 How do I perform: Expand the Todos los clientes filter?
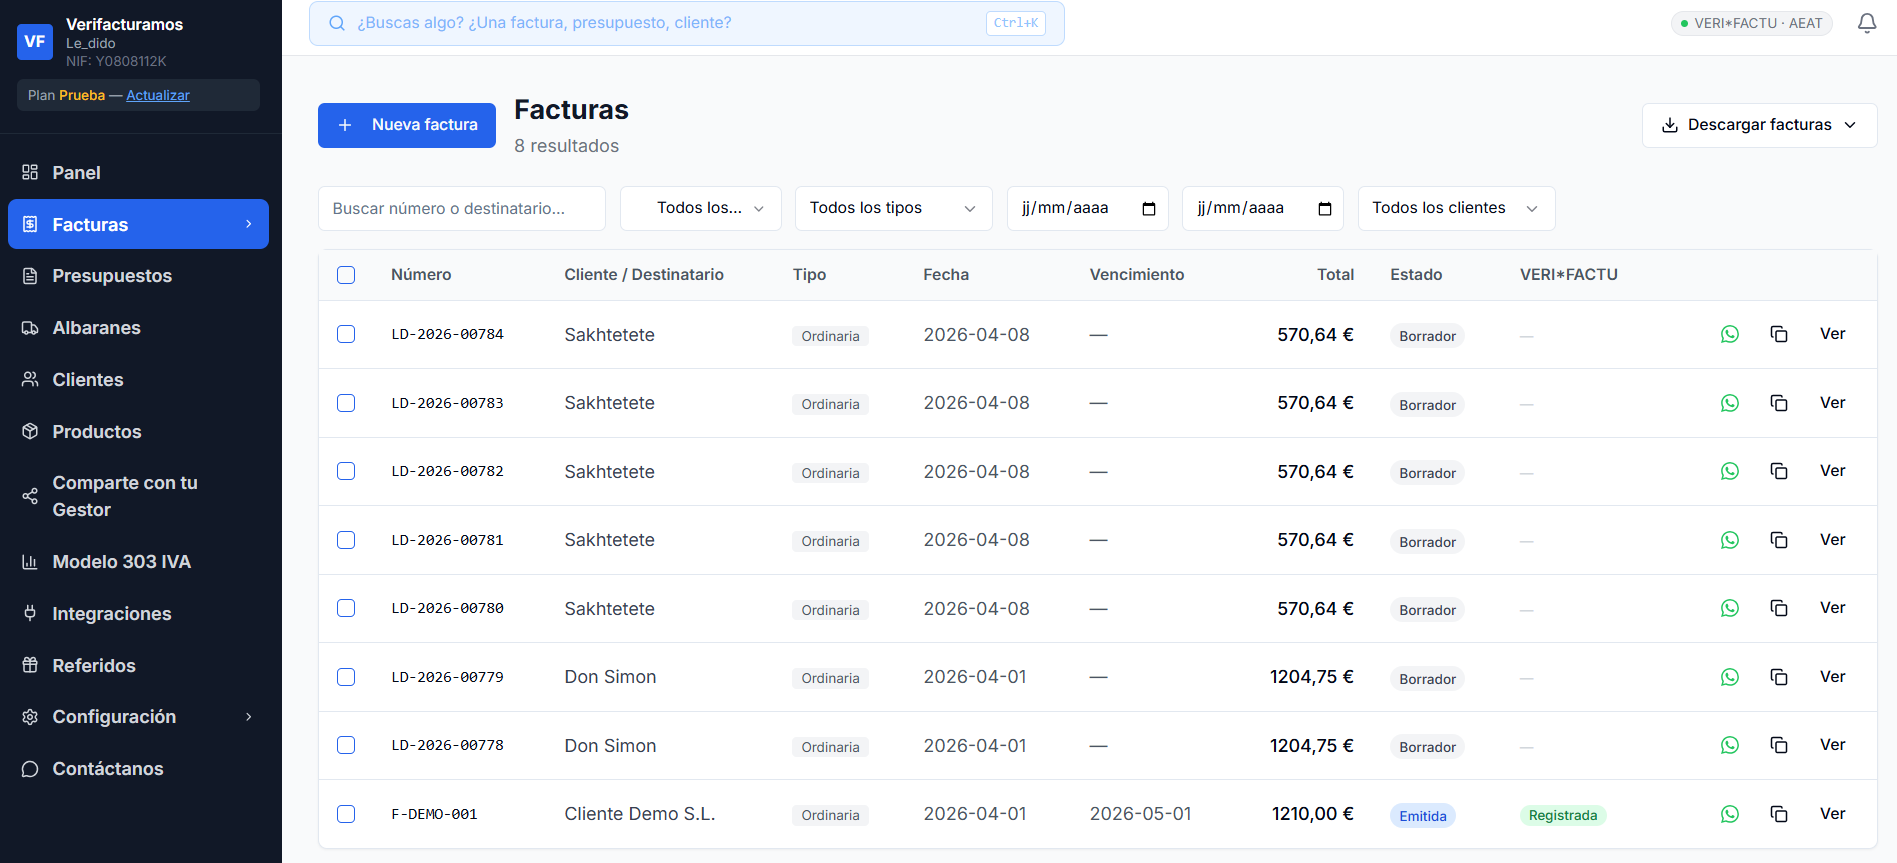pyautogui.click(x=1455, y=208)
